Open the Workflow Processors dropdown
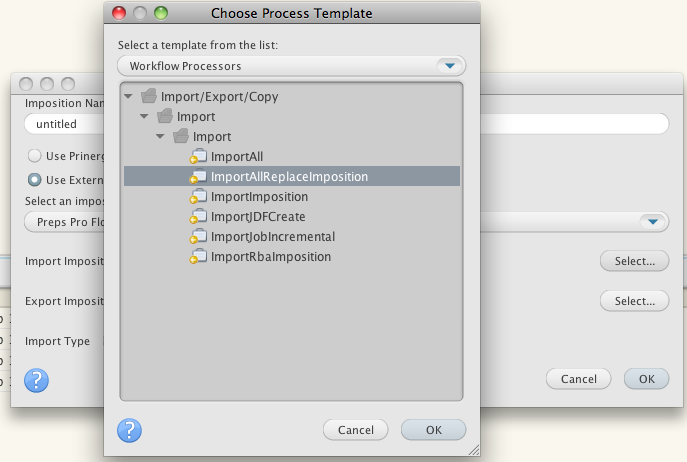687x462 pixels. pyautogui.click(x=291, y=66)
